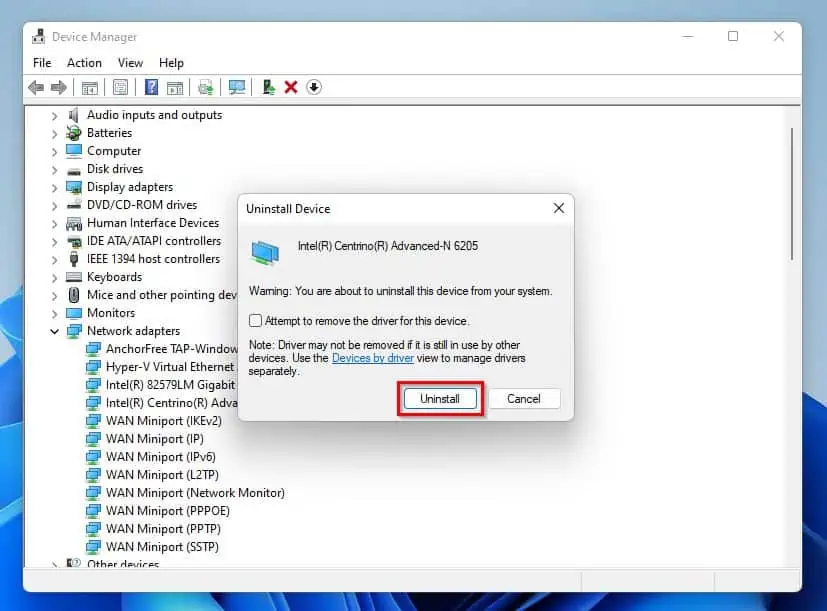The image size is (827, 611).
Task: Open the Devices by driver link
Action: pyautogui.click(x=372, y=358)
